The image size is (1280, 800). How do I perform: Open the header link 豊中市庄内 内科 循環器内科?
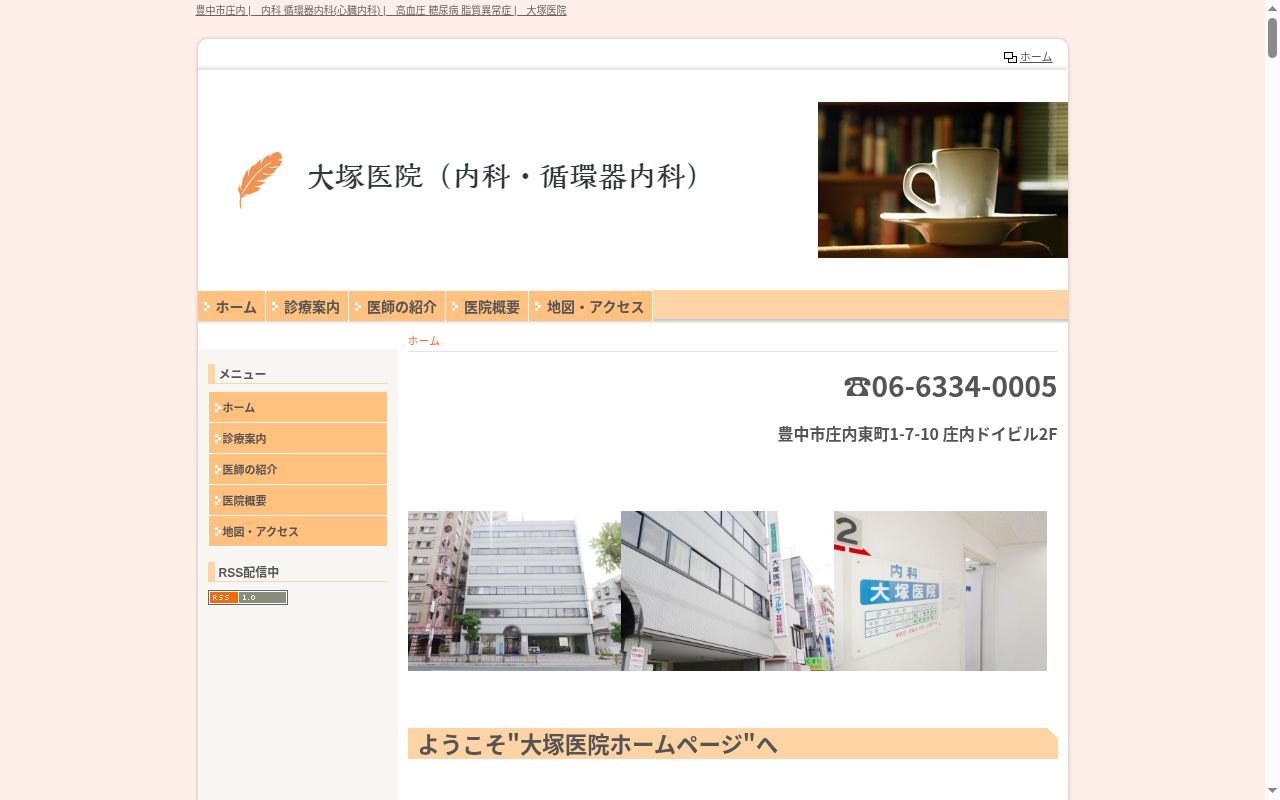[381, 10]
